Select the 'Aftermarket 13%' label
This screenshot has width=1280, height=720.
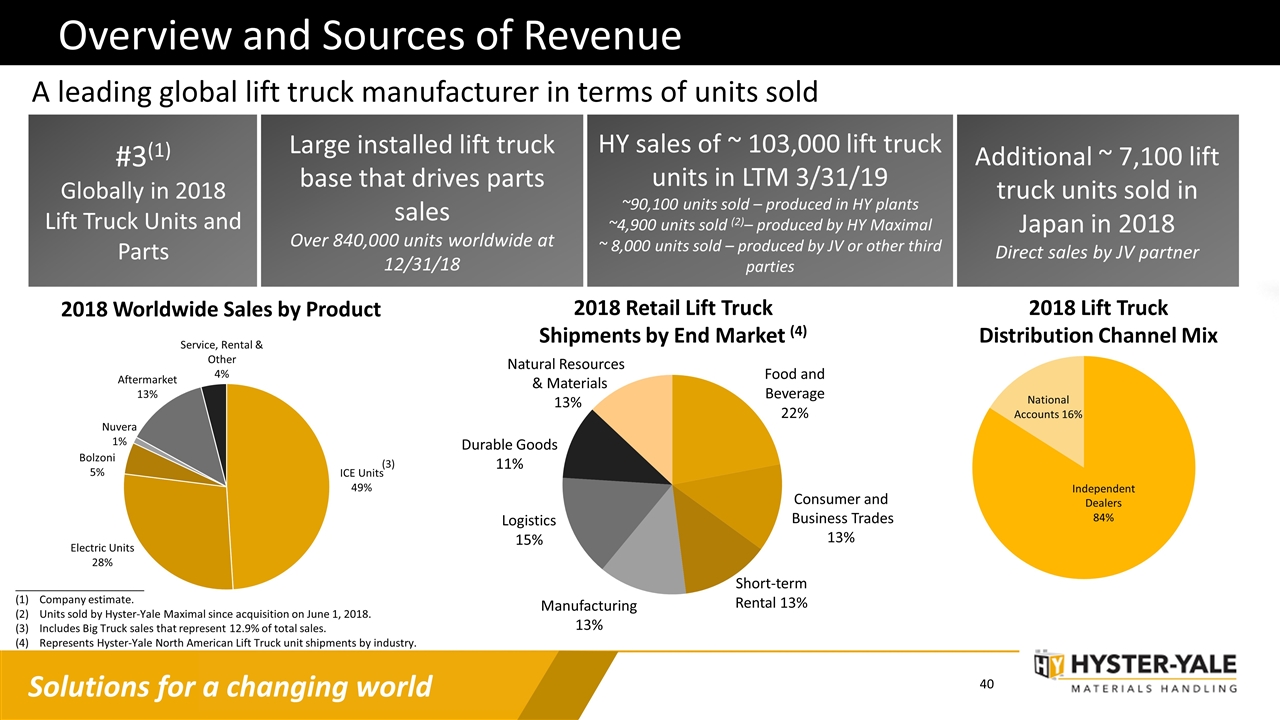(147, 386)
